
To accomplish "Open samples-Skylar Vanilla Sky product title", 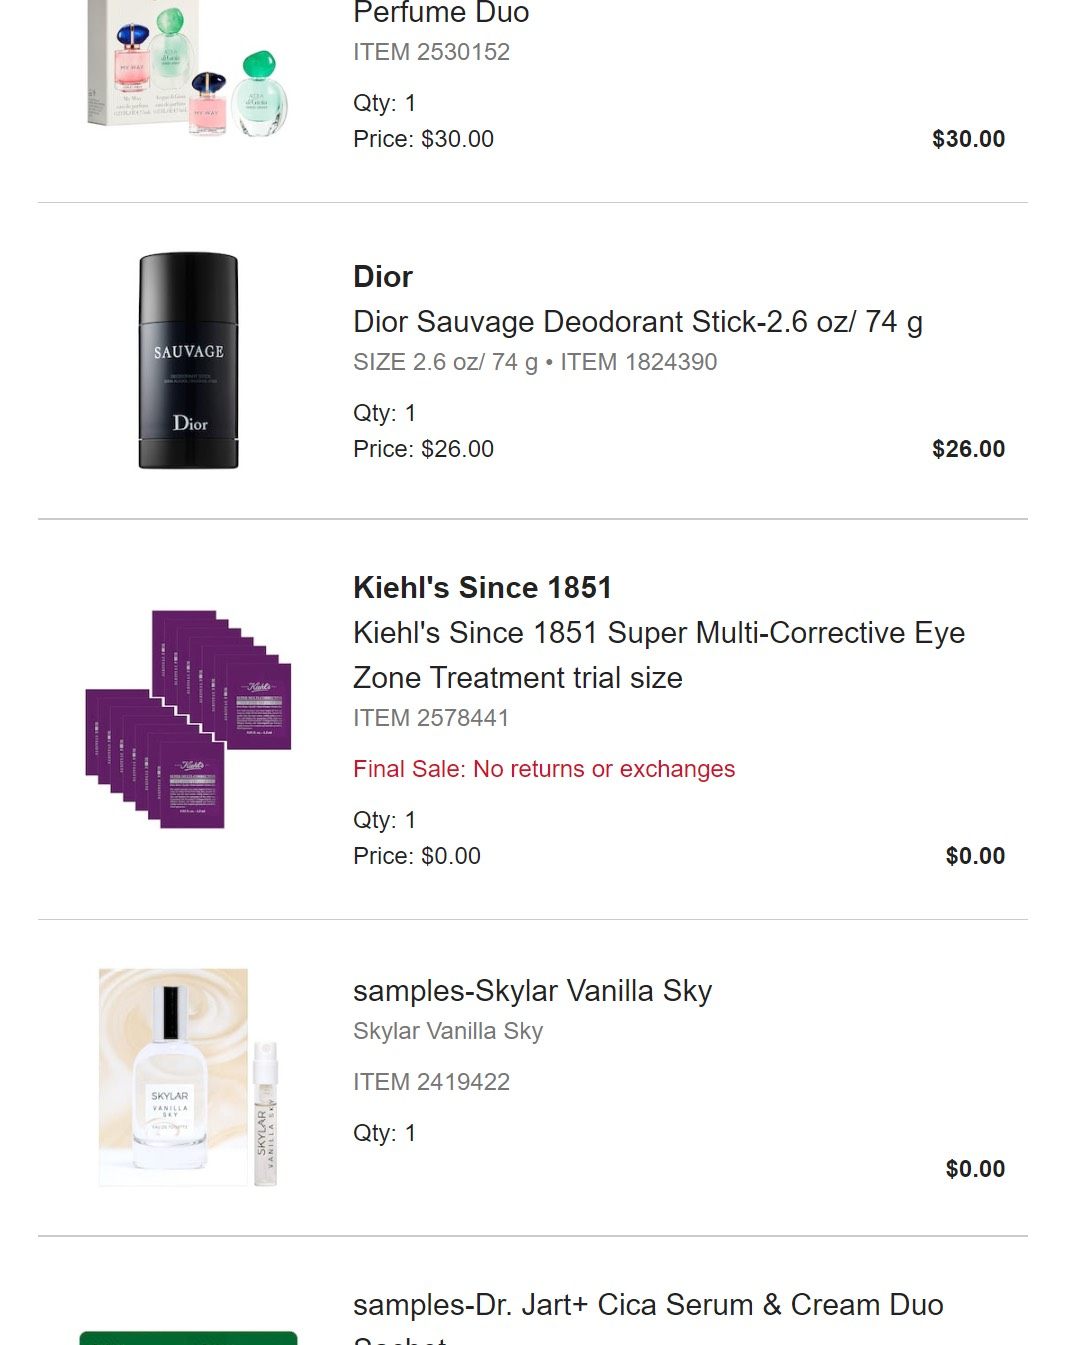I will 532,991.
